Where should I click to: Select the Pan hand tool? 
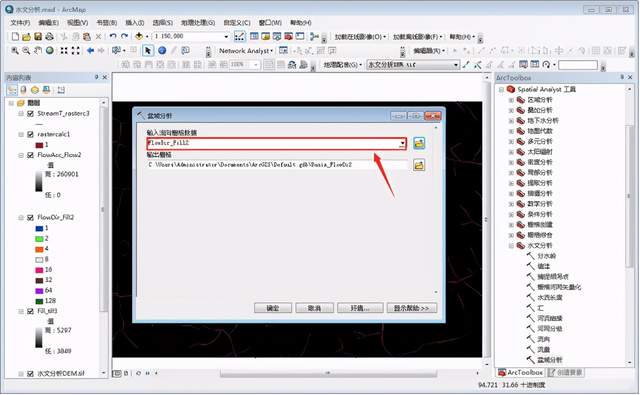[38, 51]
